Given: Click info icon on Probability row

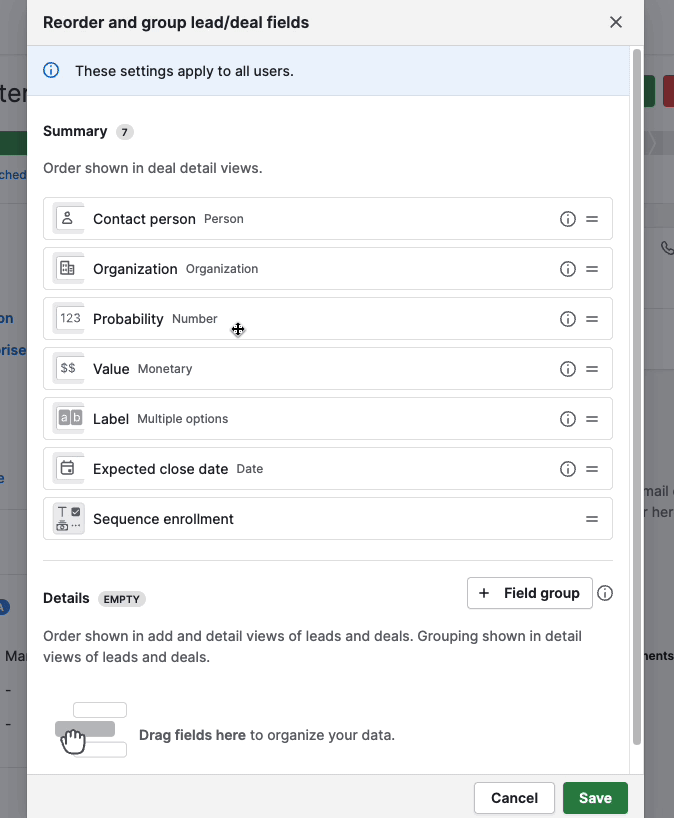Looking at the screenshot, I should [x=568, y=319].
